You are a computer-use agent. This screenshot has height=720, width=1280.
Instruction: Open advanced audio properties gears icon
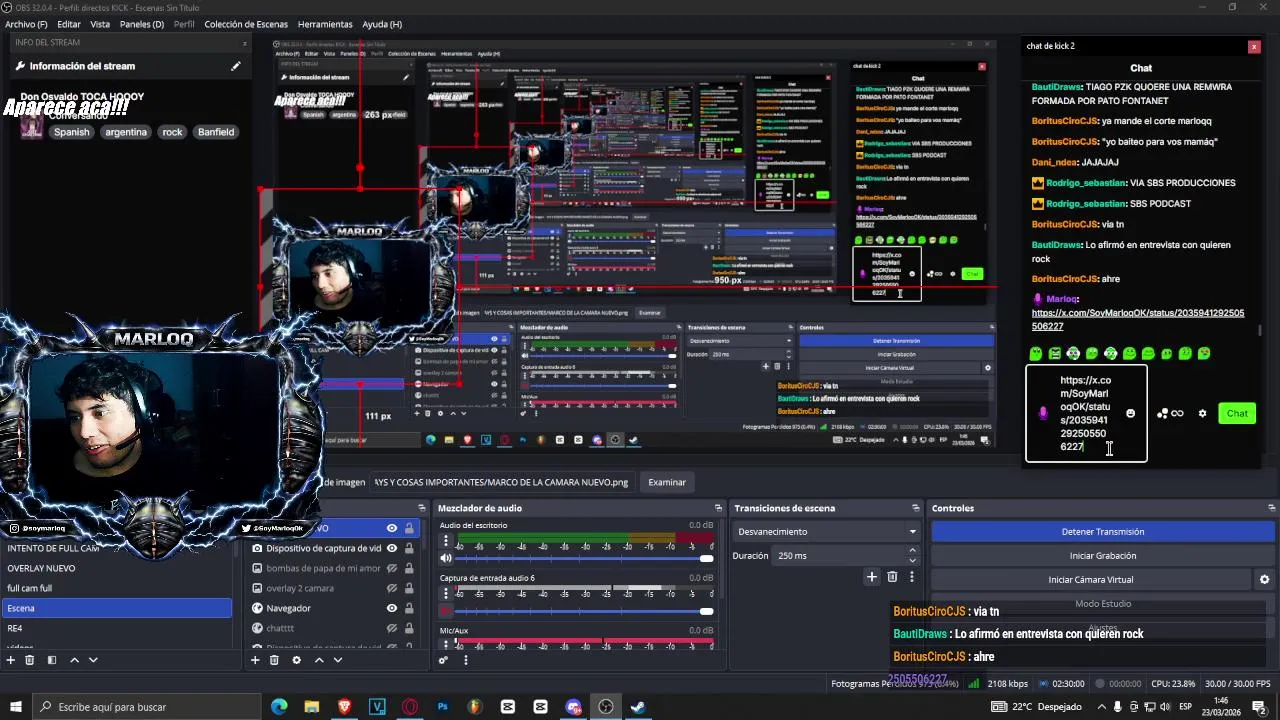[x=443, y=660]
